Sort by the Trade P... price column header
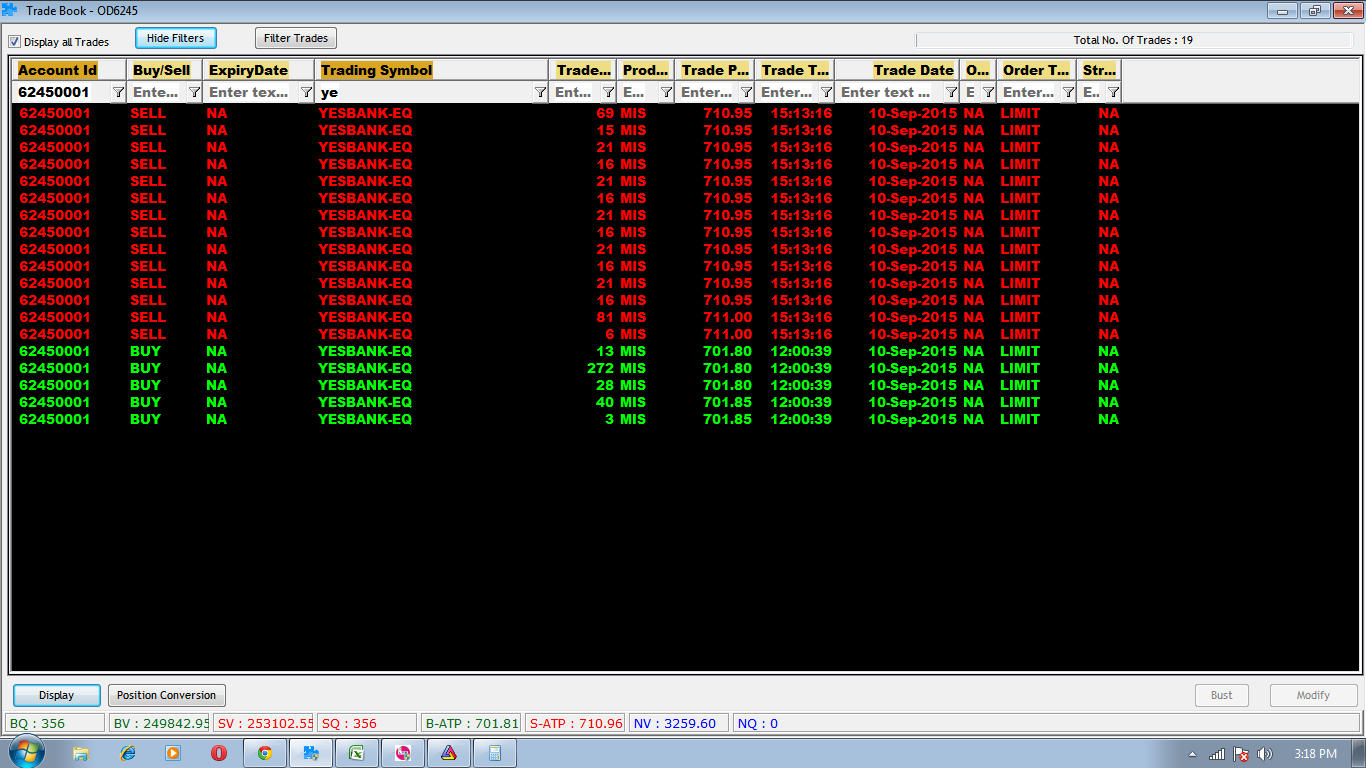This screenshot has width=1366, height=768. click(x=715, y=70)
